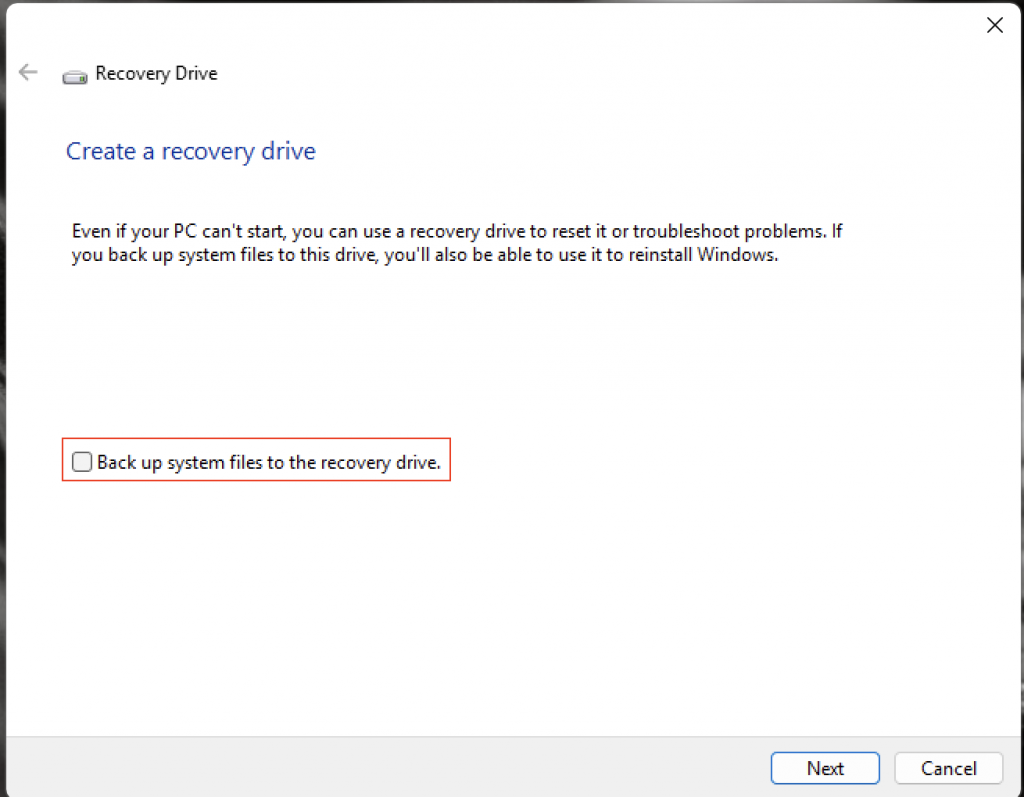Viewport: 1024px width, 797px height.
Task: Proceed with the Next button
Action: [825, 768]
